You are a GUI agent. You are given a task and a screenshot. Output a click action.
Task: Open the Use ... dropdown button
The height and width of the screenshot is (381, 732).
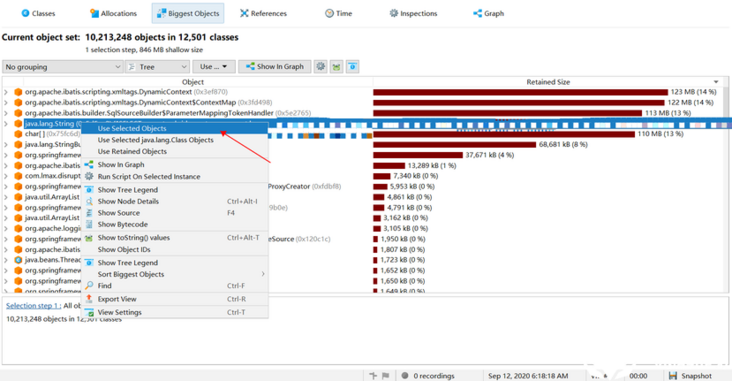(213, 67)
